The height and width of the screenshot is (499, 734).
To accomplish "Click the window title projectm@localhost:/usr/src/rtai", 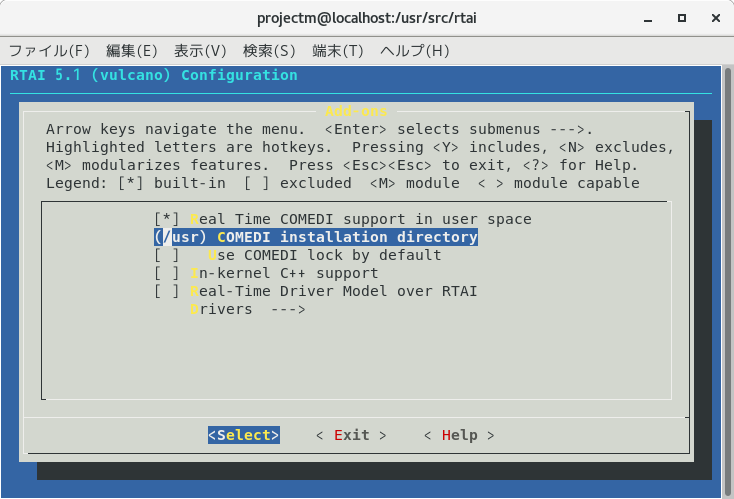I will (x=367, y=18).
